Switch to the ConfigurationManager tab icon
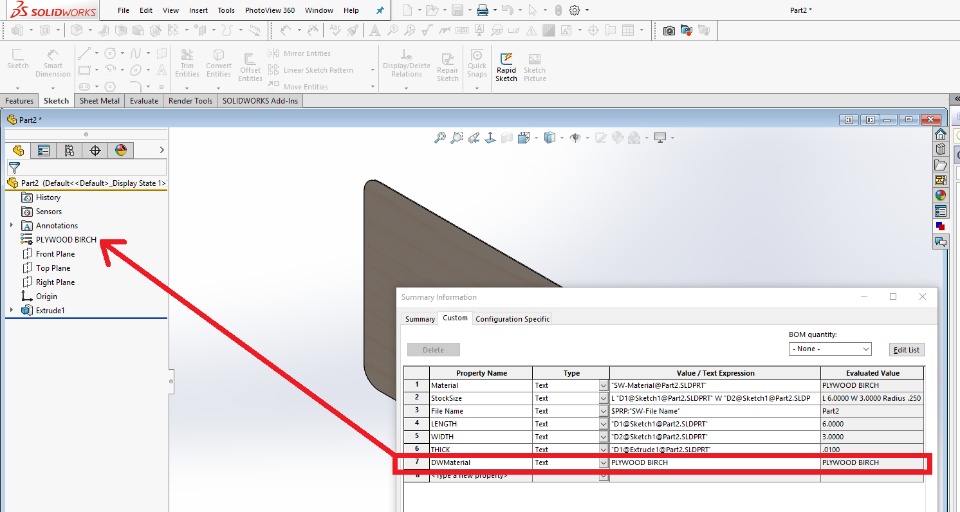This screenshot has width=960, height=512. tap(69, 150)
